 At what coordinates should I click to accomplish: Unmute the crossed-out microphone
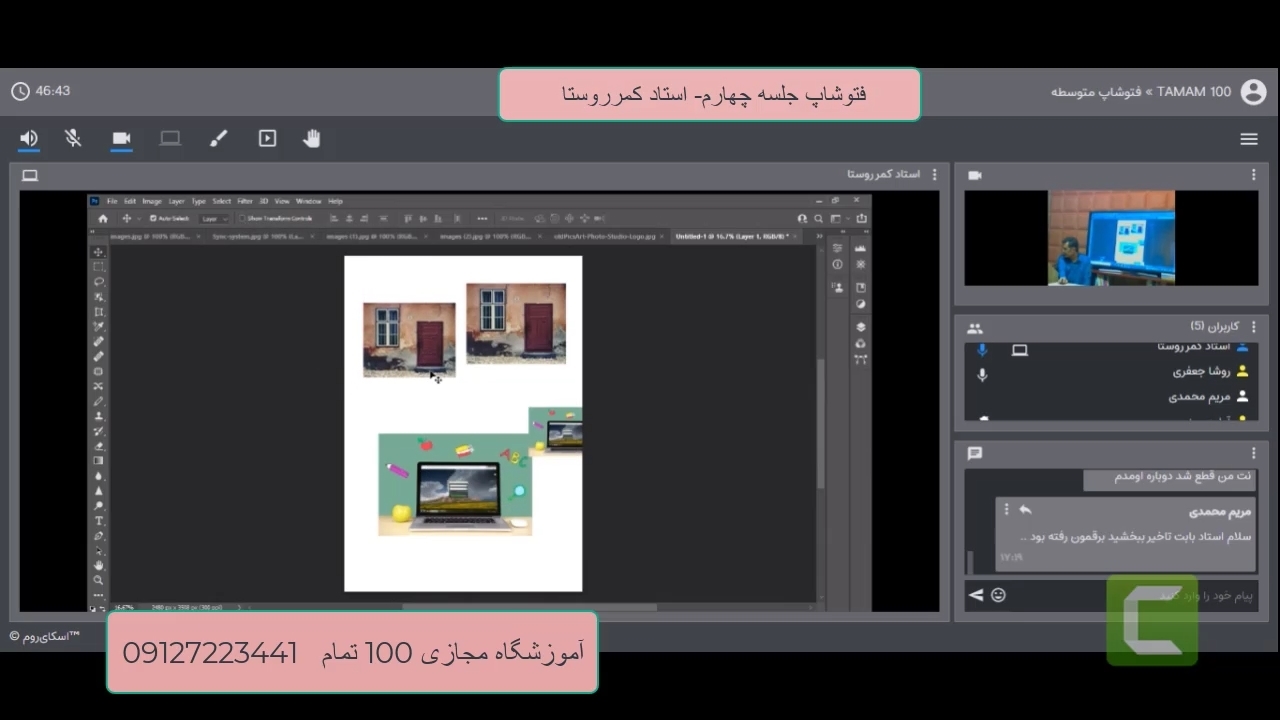click(x=73, y=139)
